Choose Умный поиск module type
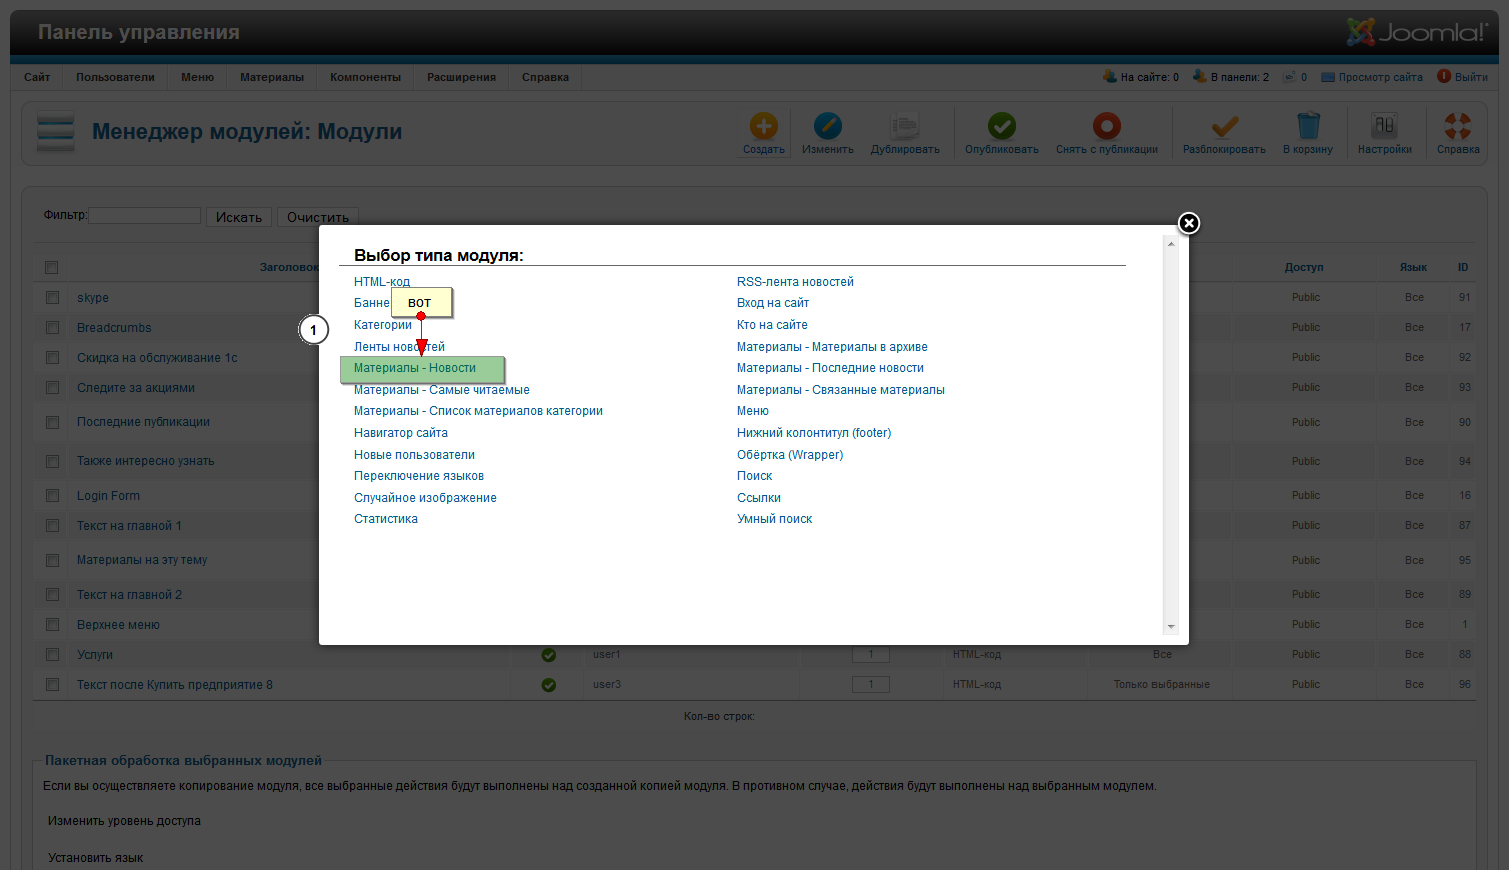The height and width of the screenshot is (870, 1509). pyautogui.click(x=774, y=519)
